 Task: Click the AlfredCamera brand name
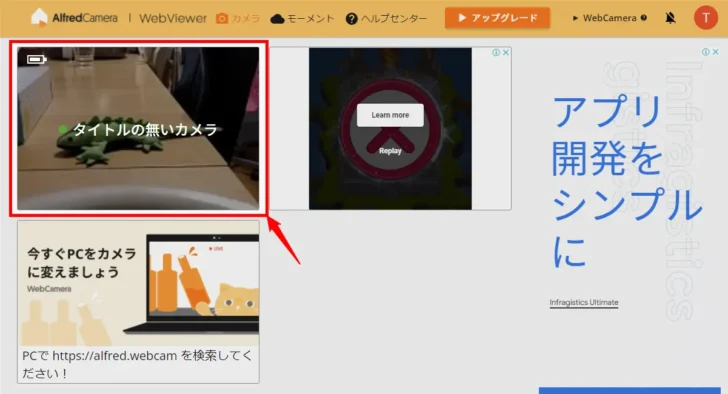(84, 18)
